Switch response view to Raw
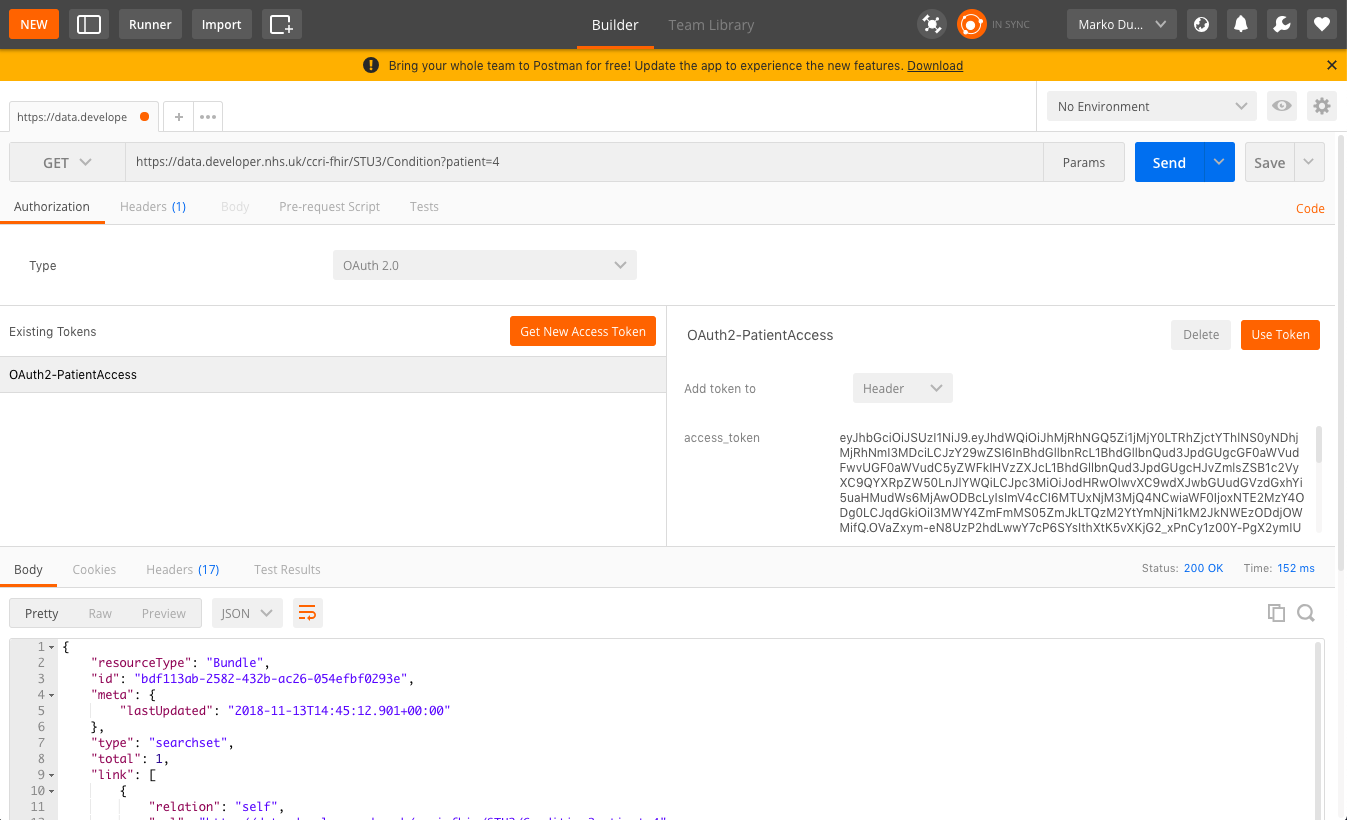Viewport: 1347px width, 820px height. pyautogui.click(x=100, y=613)
